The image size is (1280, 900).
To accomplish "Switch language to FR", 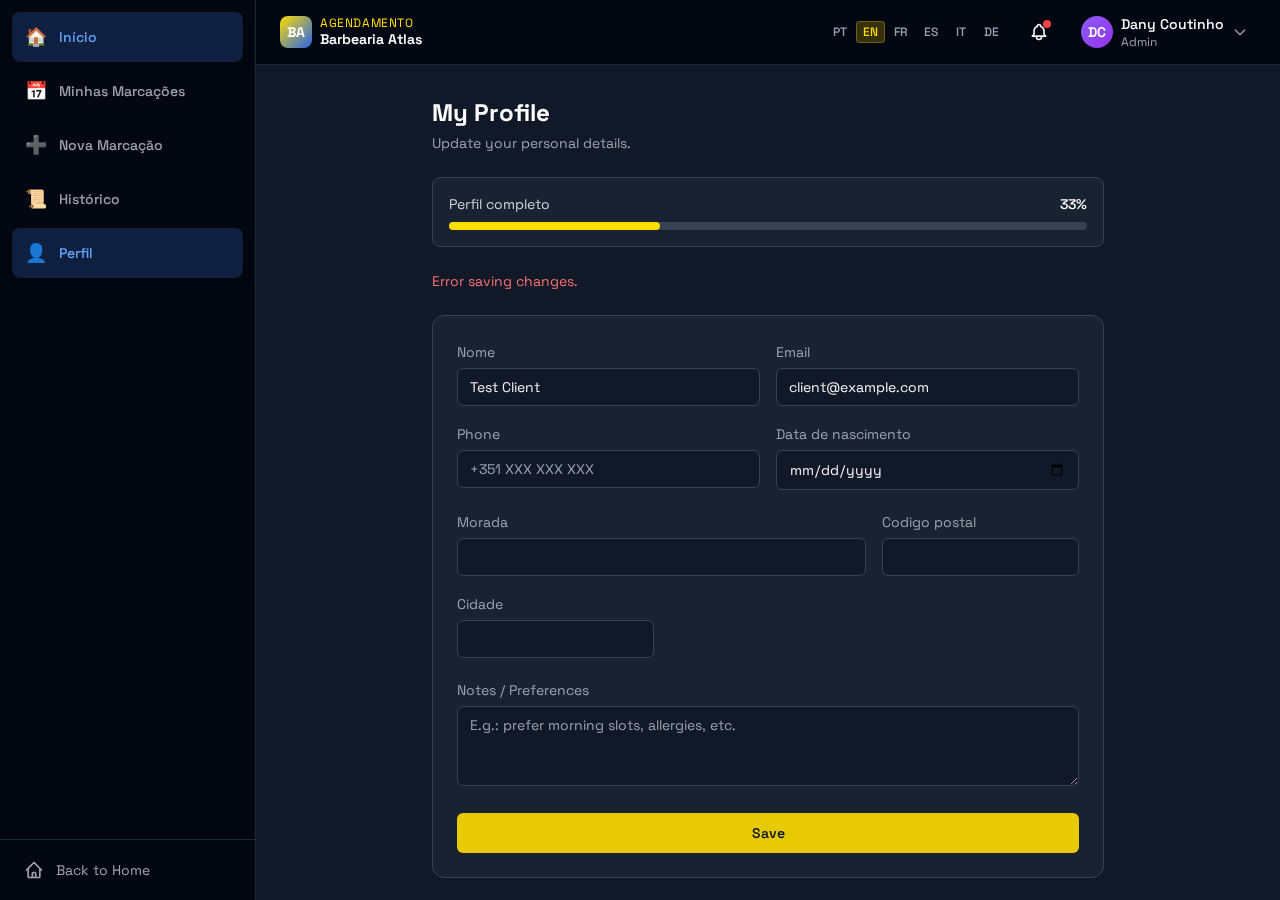I will point(901,32).
